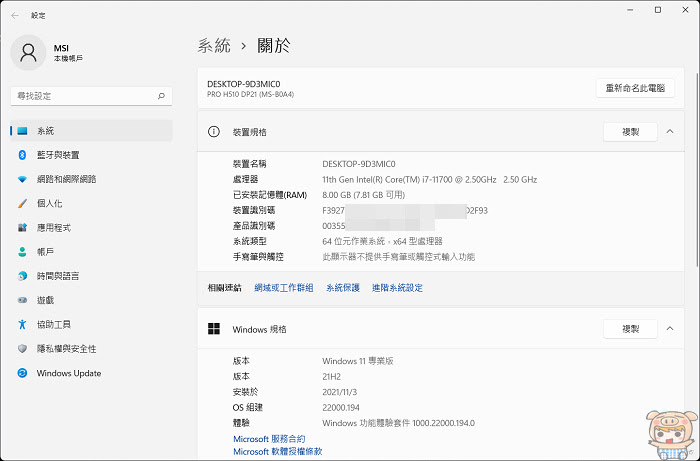The width and height of the screenshot is (700, 461).
Task: Copy Windows specs with 複製 button
Action: [x=630, y=329]
